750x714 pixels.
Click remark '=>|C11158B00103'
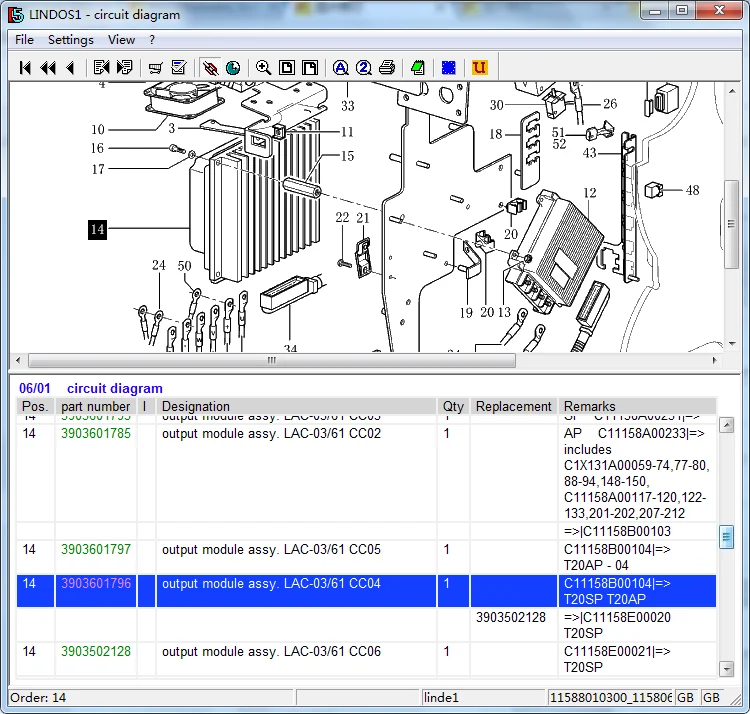pyautogui.click(x=617, y=531)
